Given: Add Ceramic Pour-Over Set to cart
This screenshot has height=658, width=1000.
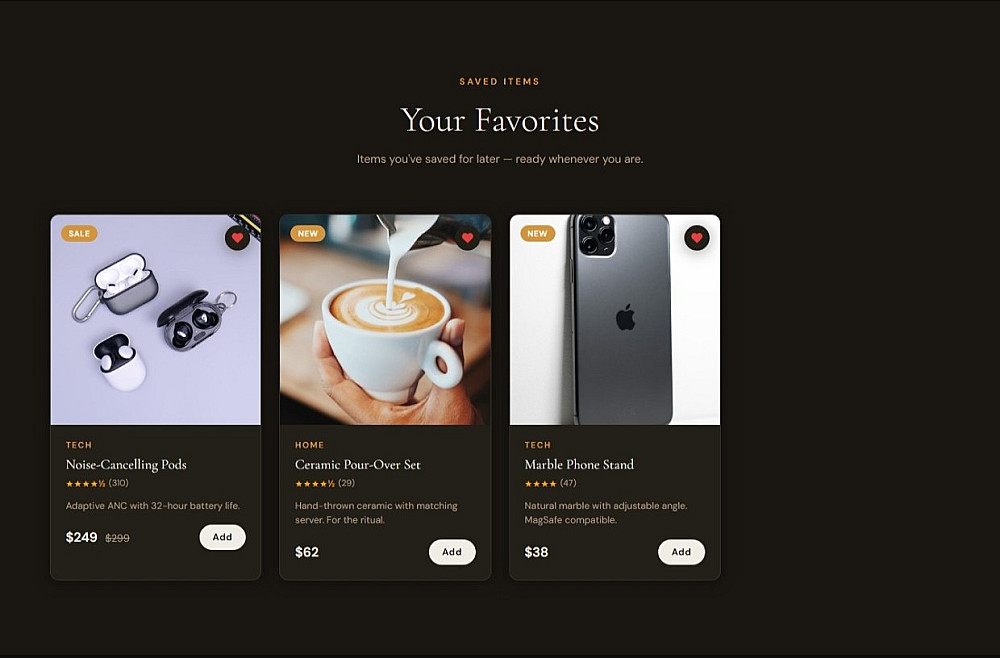Looking at the screenshot, I should (x=452, y=552).
